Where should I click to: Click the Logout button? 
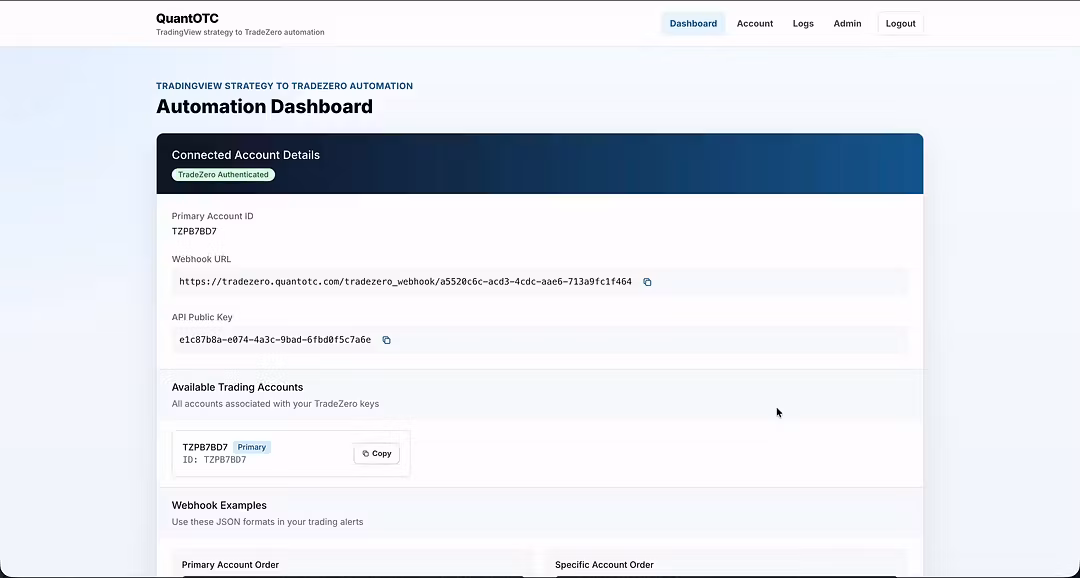click(x=900, y=23)
